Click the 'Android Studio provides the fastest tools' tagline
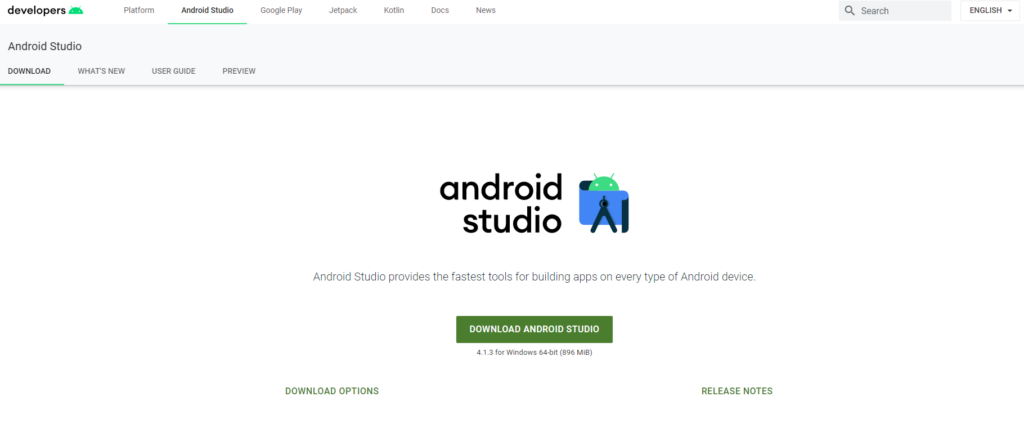The height and width of the screenshot is (441, 1024). 534,276
